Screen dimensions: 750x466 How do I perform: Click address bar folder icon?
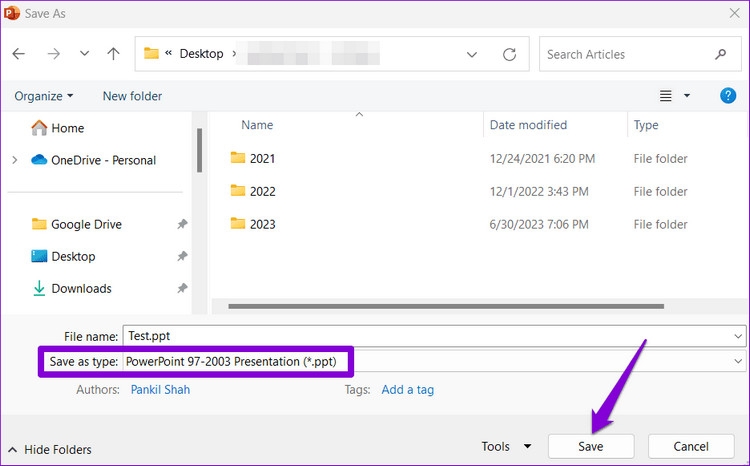point(151,53)
